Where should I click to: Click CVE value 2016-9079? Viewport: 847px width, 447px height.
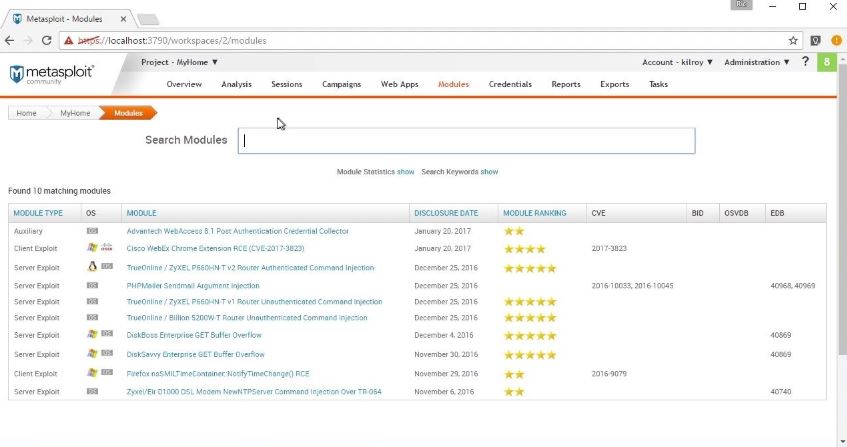pos(609,374)
